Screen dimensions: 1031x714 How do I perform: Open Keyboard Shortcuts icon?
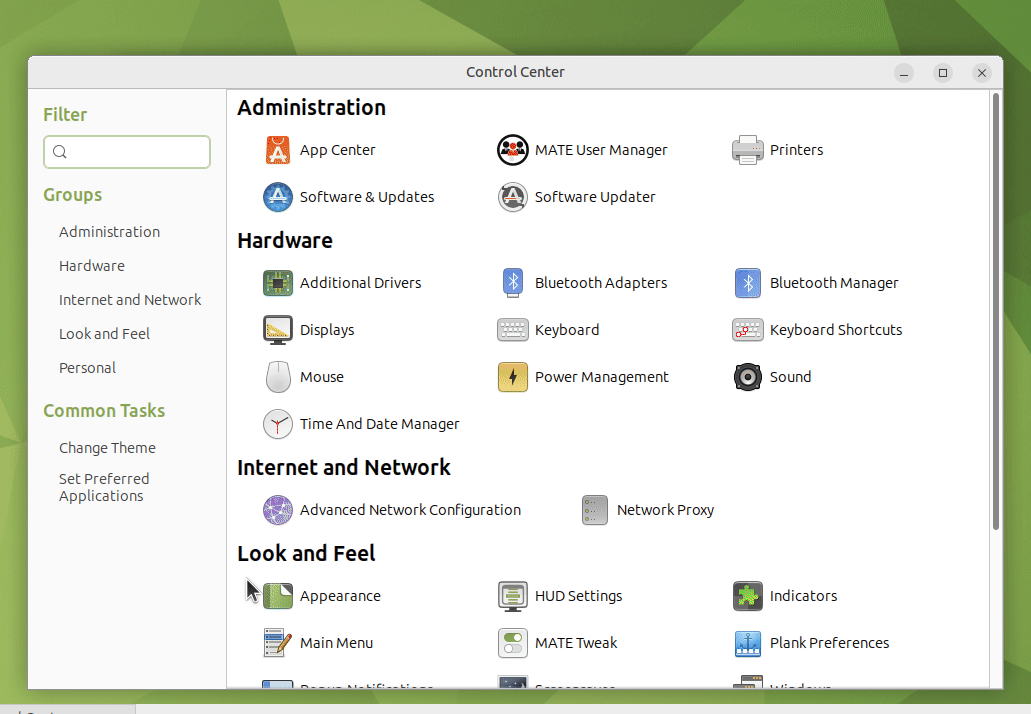click(x=748, y=330)
